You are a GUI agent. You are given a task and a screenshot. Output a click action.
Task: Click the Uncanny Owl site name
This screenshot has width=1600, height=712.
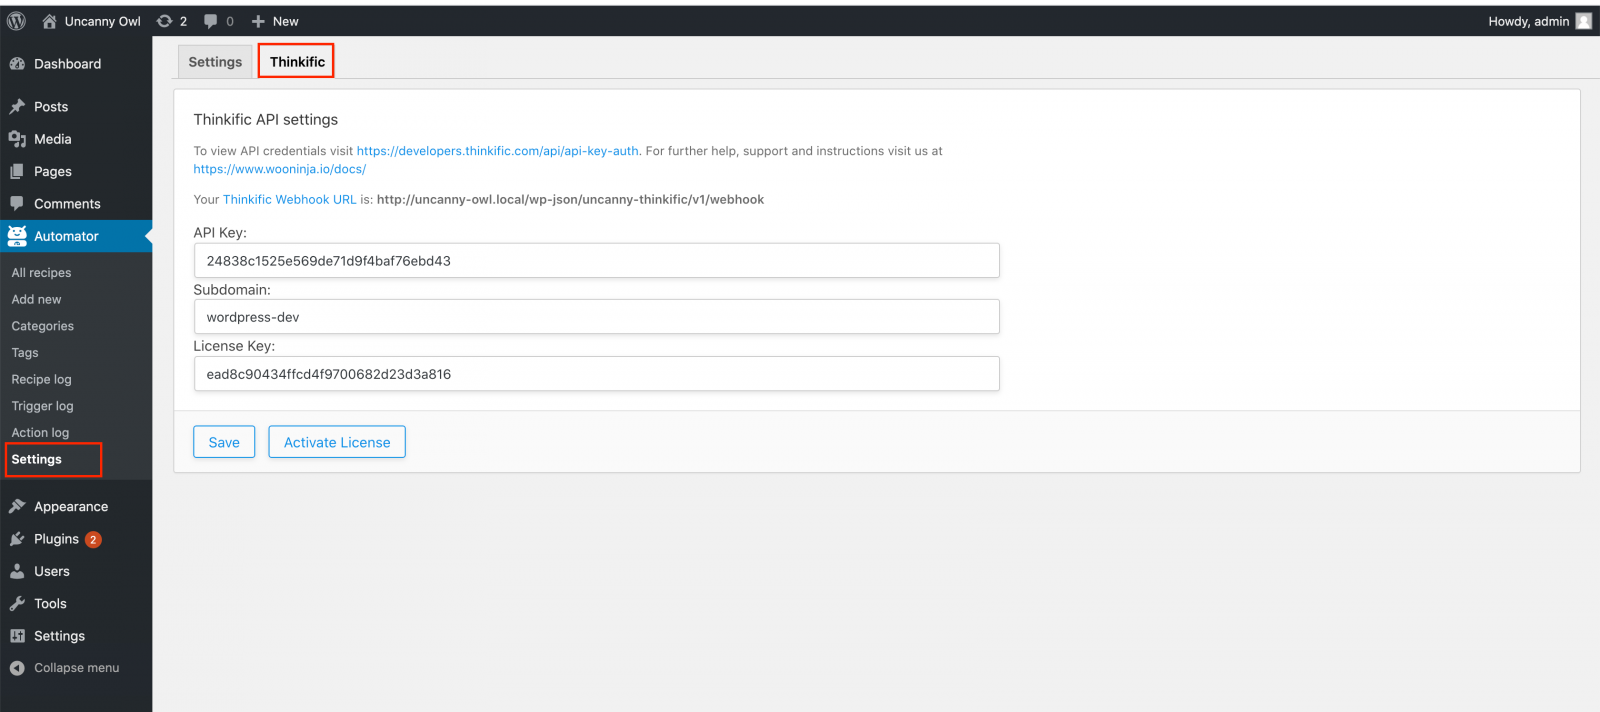pos(102,21)
